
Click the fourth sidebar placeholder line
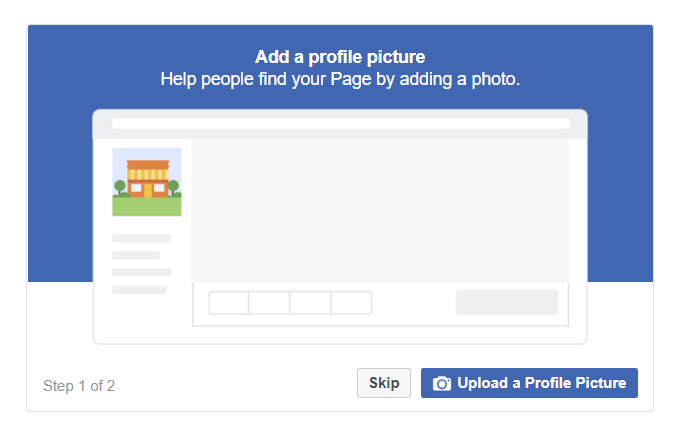pyautogui.click(x=139, y=290)
